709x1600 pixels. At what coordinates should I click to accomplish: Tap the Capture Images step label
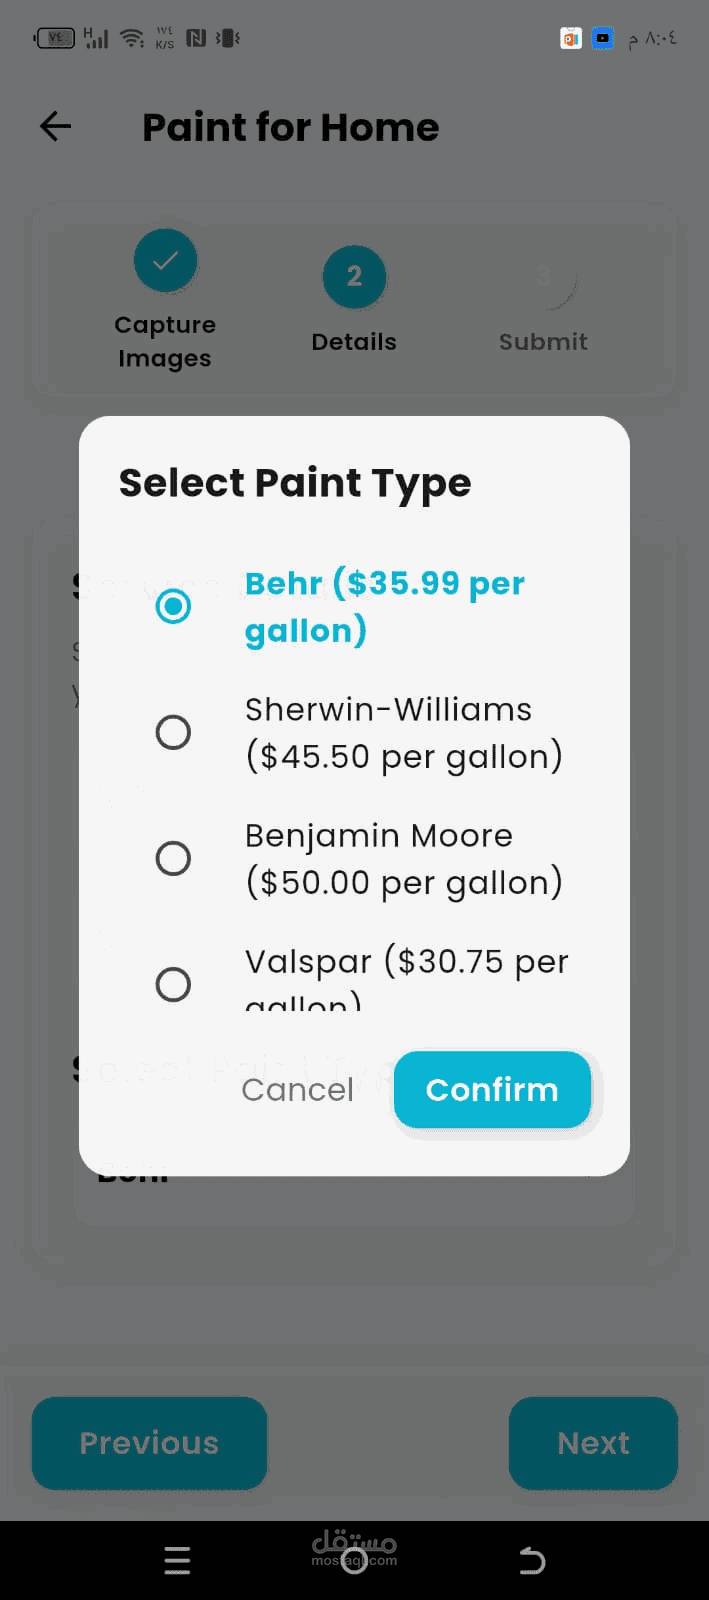pos(165,341)
